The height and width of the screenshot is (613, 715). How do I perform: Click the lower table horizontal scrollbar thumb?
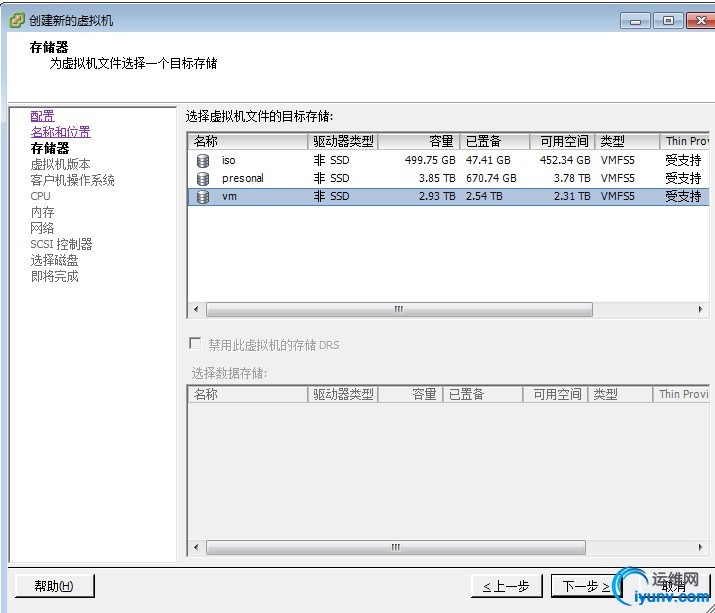(395, 547)
